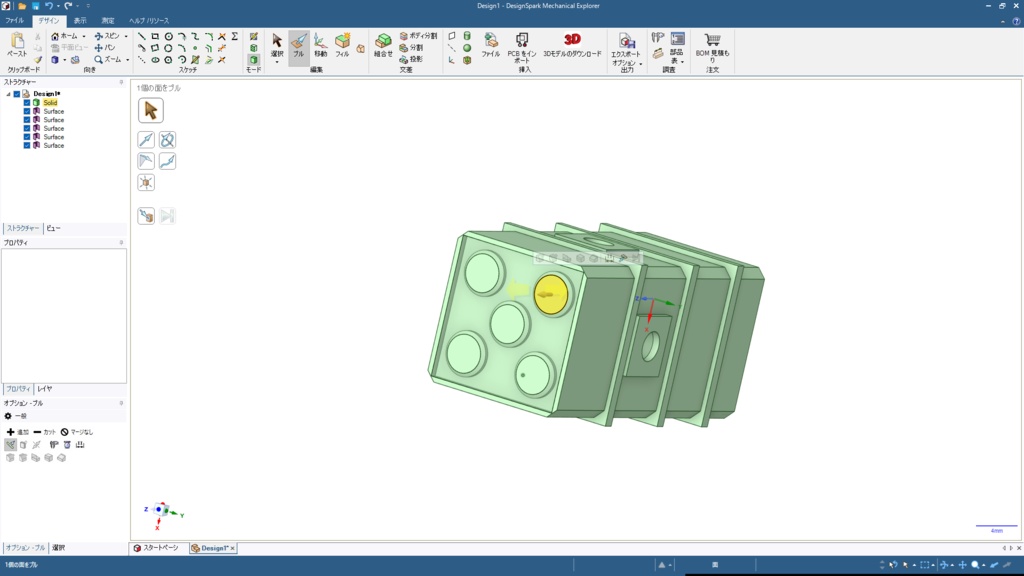The width and height of the screenshot is (1024, 576).
Task: Collapse the Design1 tree node
Action: (x=8, y=94)
